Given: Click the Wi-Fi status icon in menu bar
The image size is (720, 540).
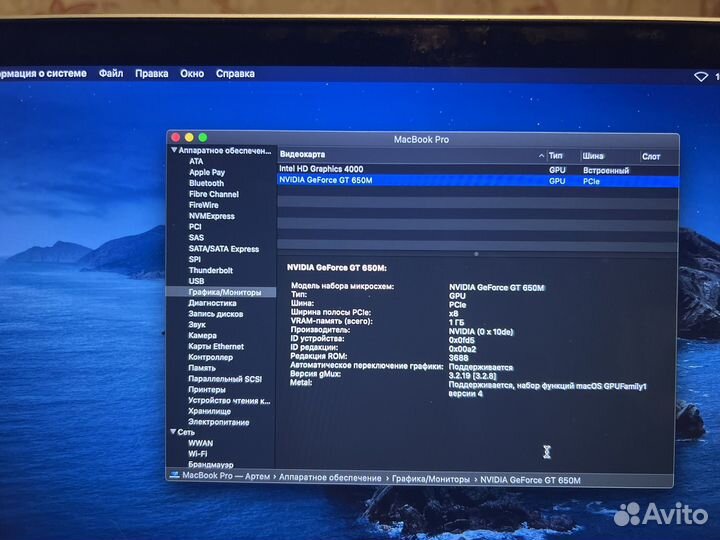Looking at the screenshot, I should [x=701, y=77].
